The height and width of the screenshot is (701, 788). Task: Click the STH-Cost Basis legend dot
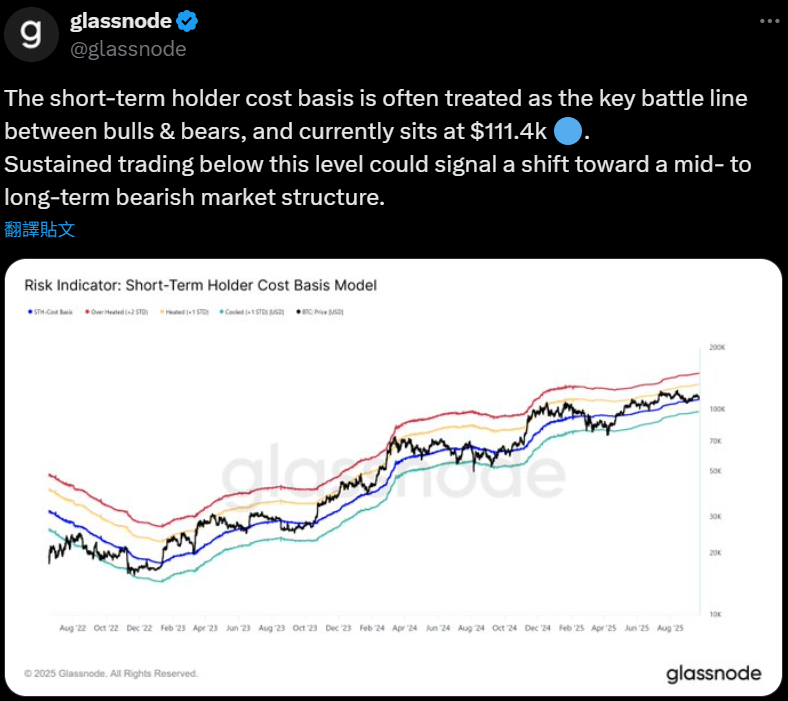click(x=30, y=312)
